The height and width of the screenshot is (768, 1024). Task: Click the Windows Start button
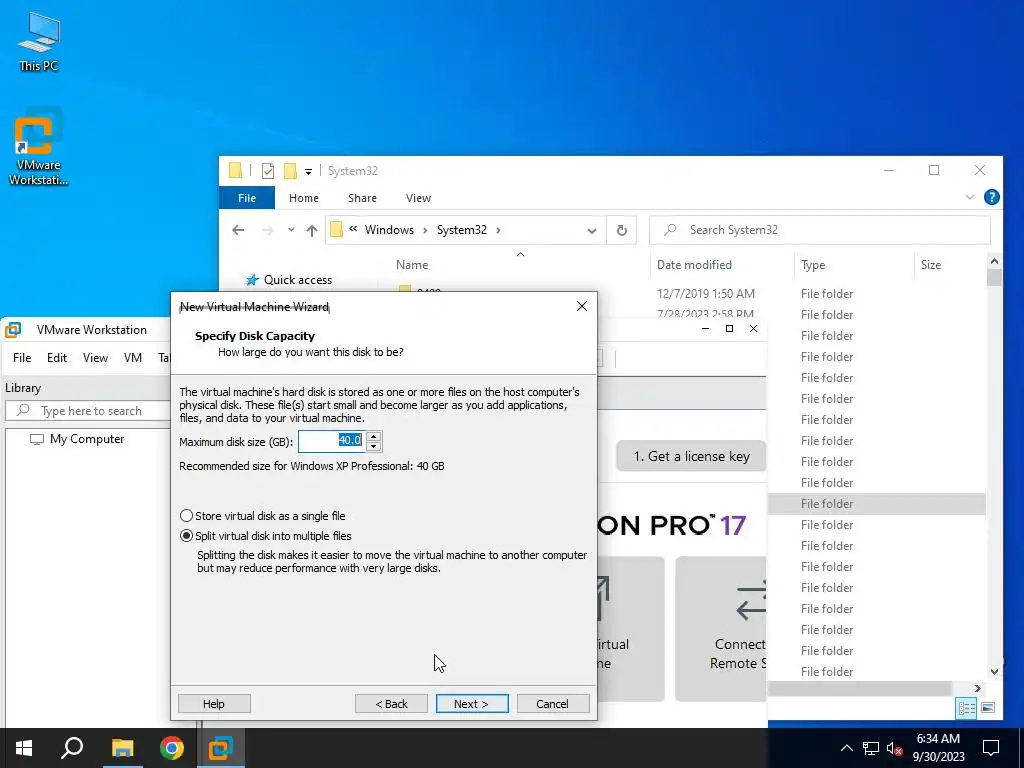pyautogui.click(x=24, y=748)
